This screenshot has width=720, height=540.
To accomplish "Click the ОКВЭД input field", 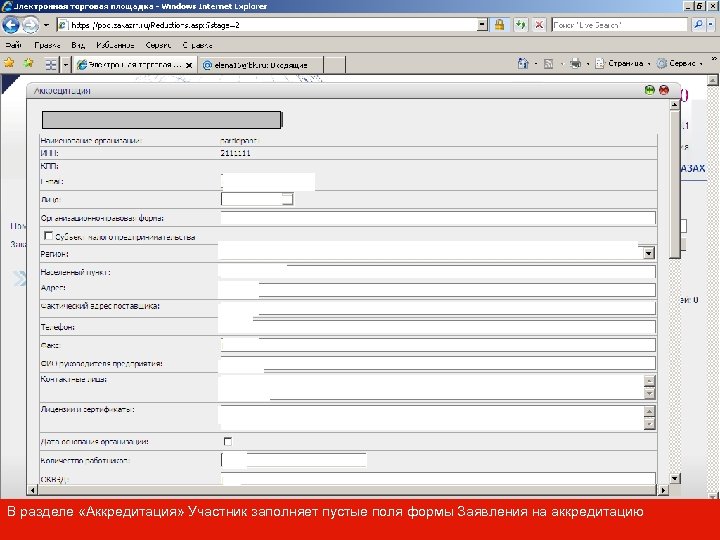I will (x=438, y=478).
